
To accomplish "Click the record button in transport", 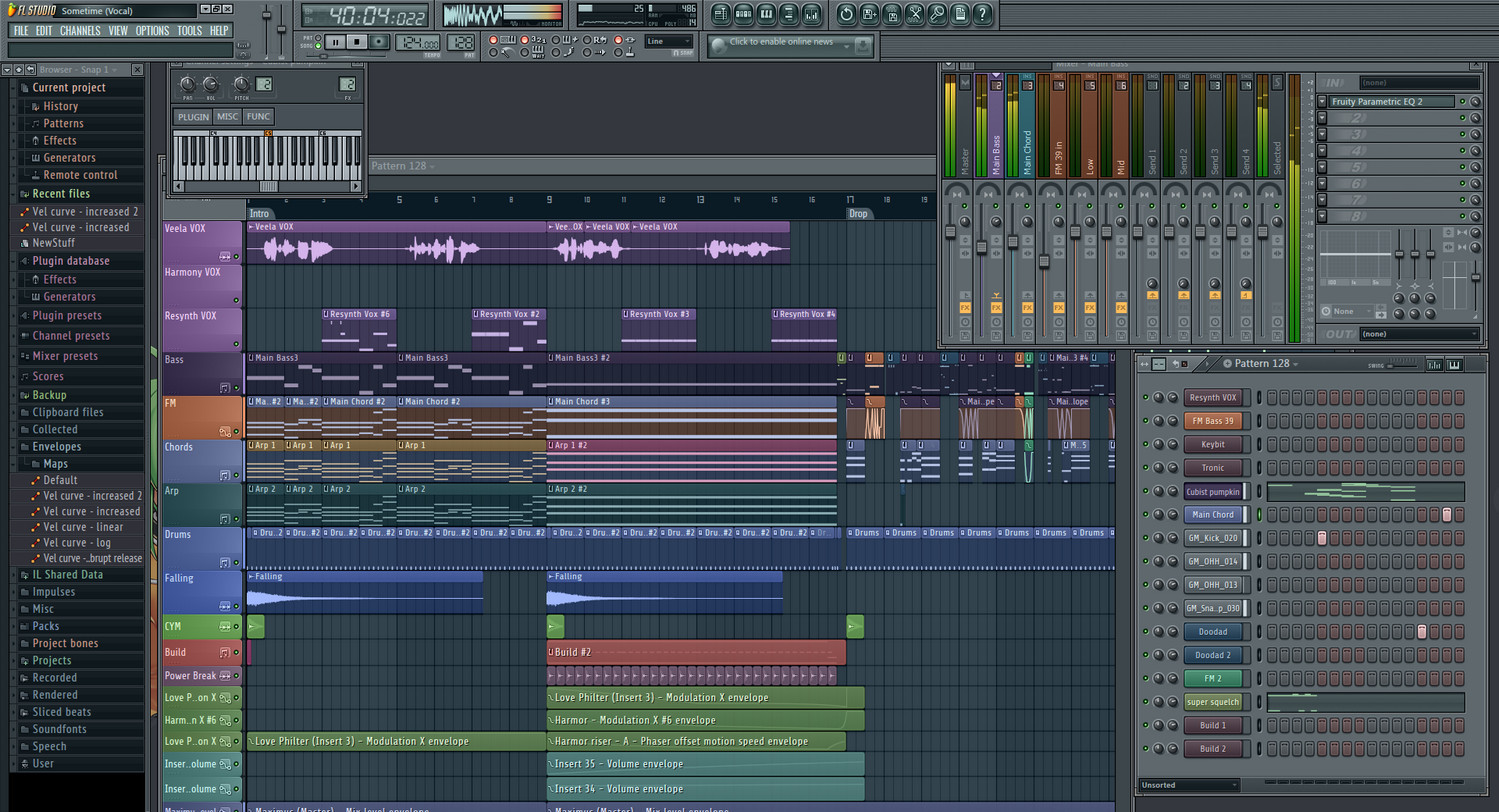I will pyautogui.click(x=379, y=42).
